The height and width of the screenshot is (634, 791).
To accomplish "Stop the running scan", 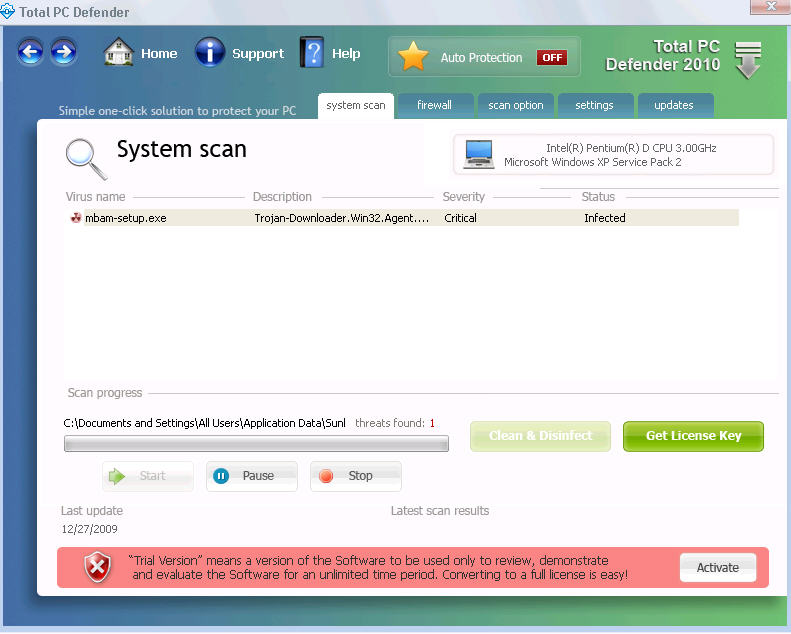I will (x=356, y=476).
